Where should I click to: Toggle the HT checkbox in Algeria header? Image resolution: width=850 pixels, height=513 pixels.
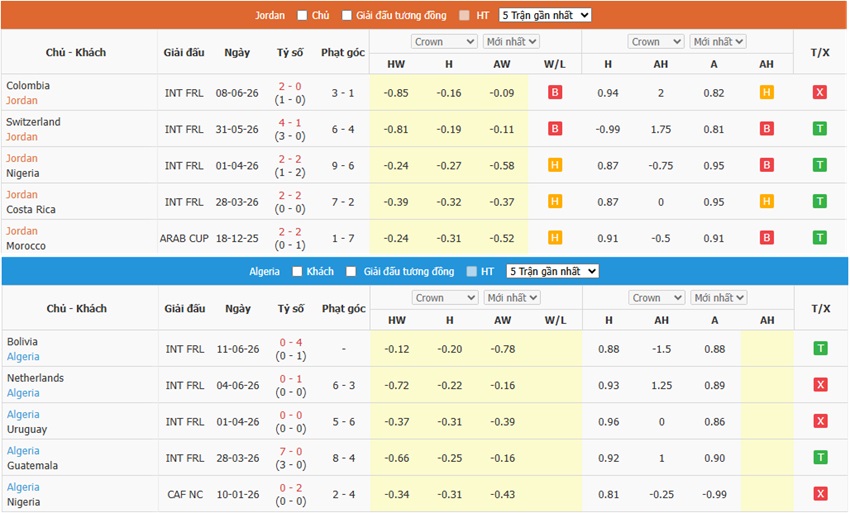472,271
